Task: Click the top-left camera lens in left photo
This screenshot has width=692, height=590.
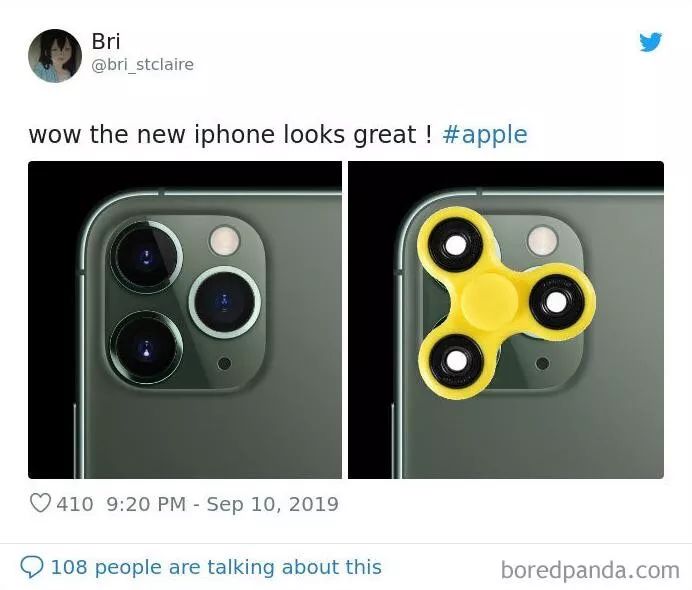Action: 146,257
